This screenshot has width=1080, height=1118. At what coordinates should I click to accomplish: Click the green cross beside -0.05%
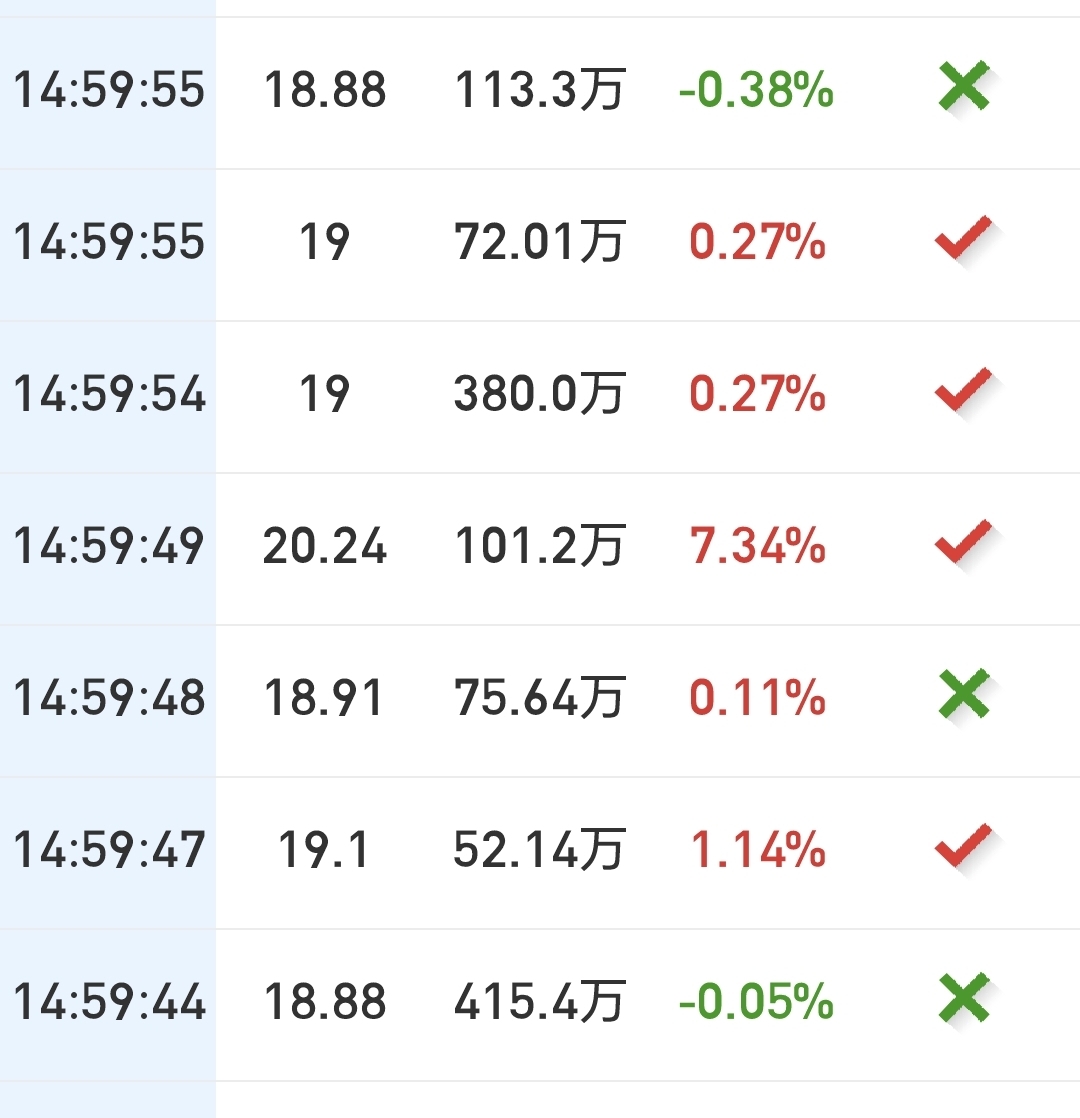point(964,998)
